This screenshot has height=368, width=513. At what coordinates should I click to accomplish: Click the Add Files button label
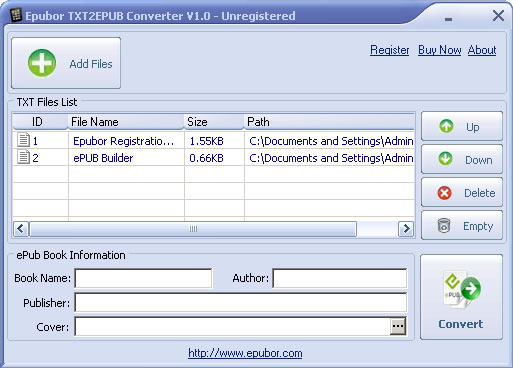click(91, 64)
